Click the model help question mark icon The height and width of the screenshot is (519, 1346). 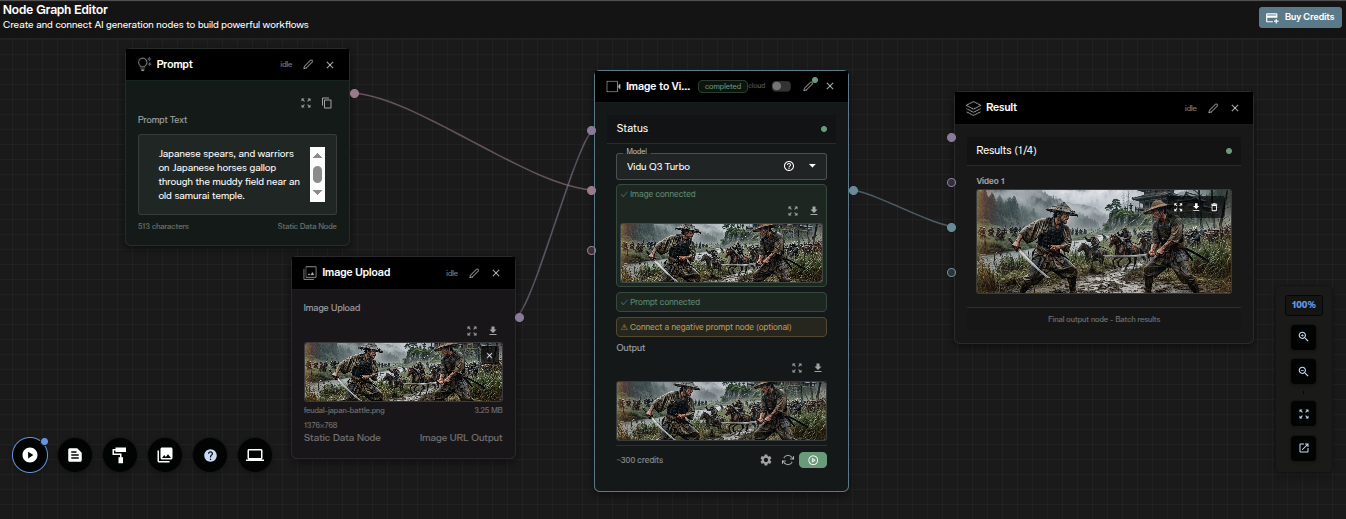coord(789,166)
